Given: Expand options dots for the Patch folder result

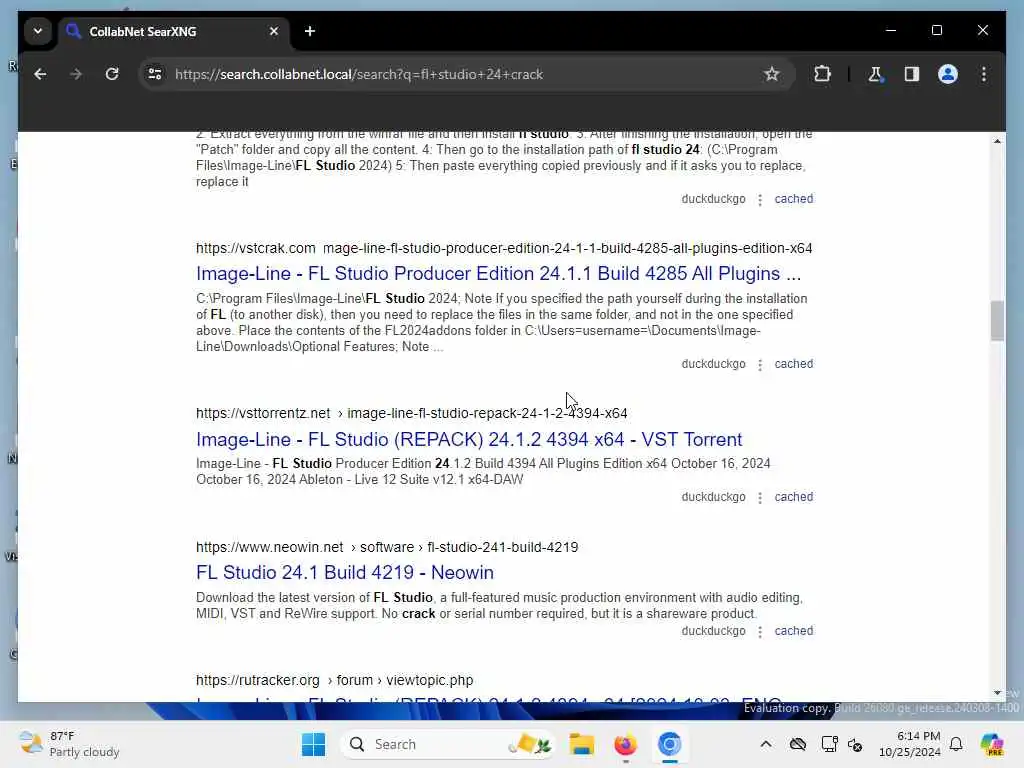Looking at the screenshot, I should pos(760,200).
